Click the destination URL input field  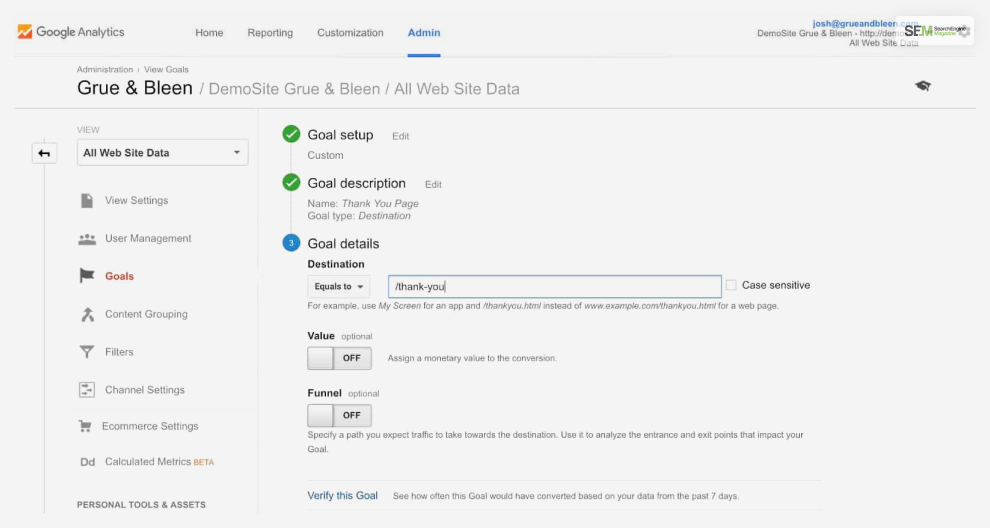point(554,287)
